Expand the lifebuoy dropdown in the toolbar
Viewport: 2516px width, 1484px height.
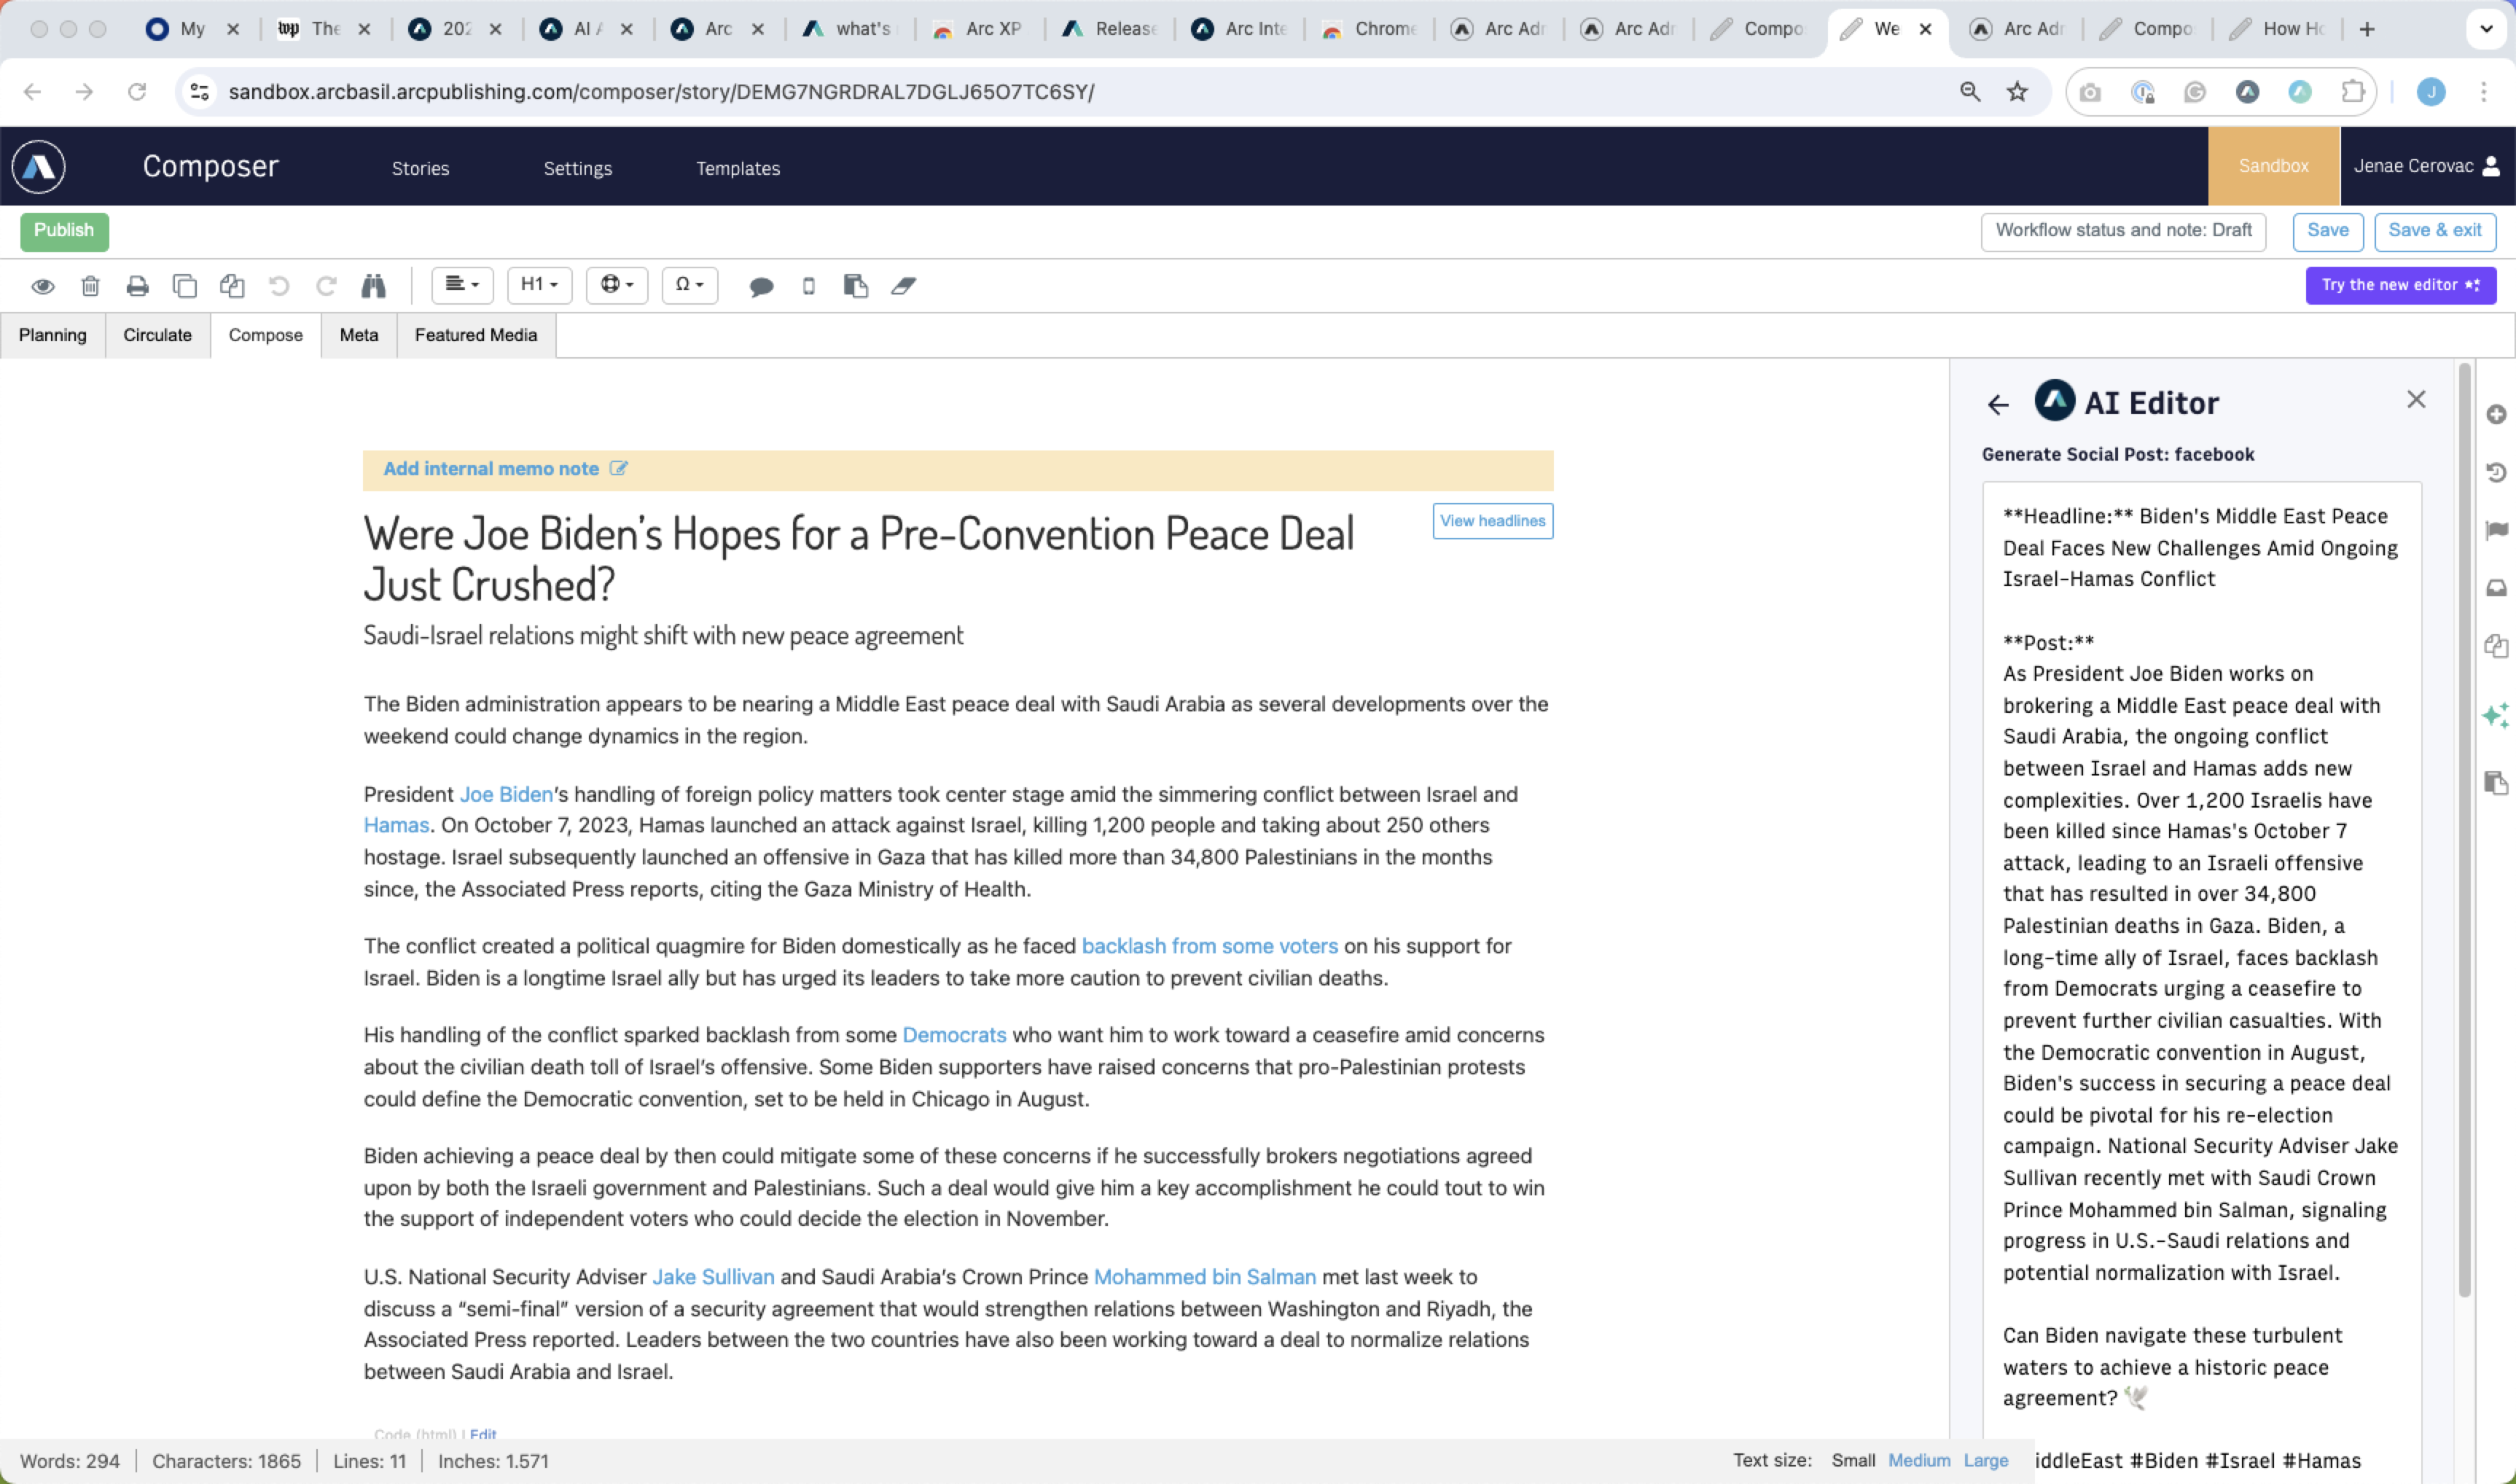tap(617, 285)
